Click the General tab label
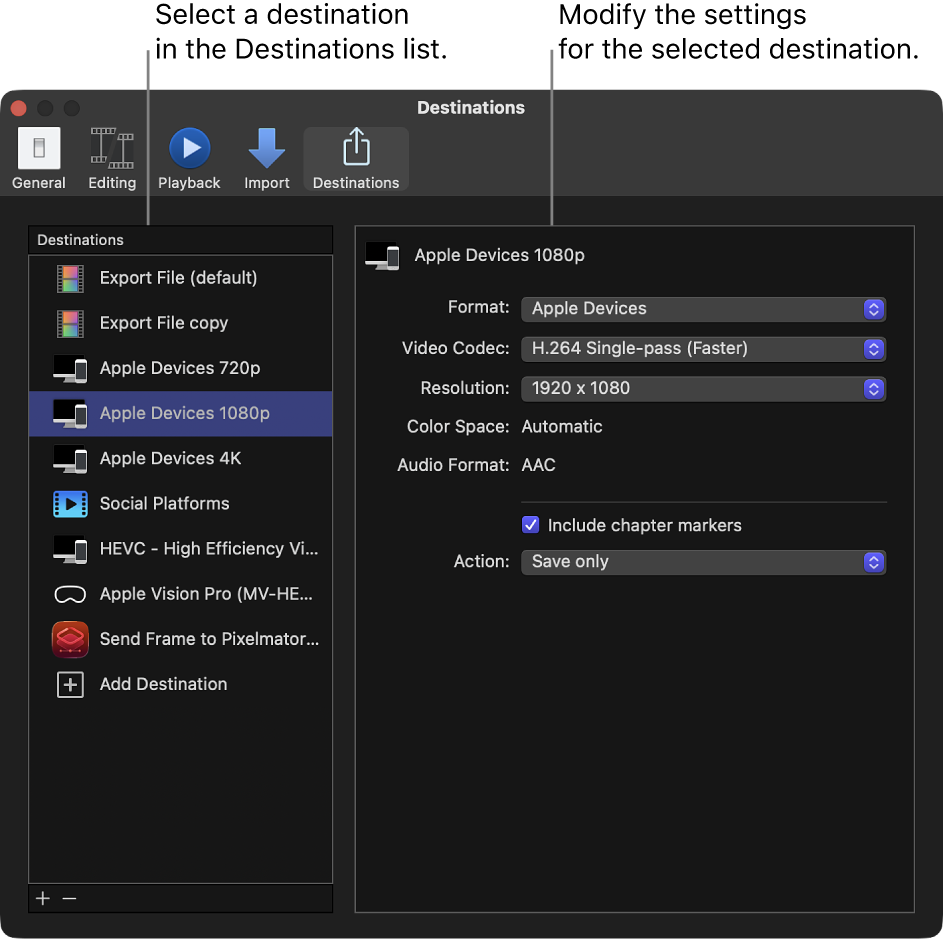944x940 pixels. 39,183
